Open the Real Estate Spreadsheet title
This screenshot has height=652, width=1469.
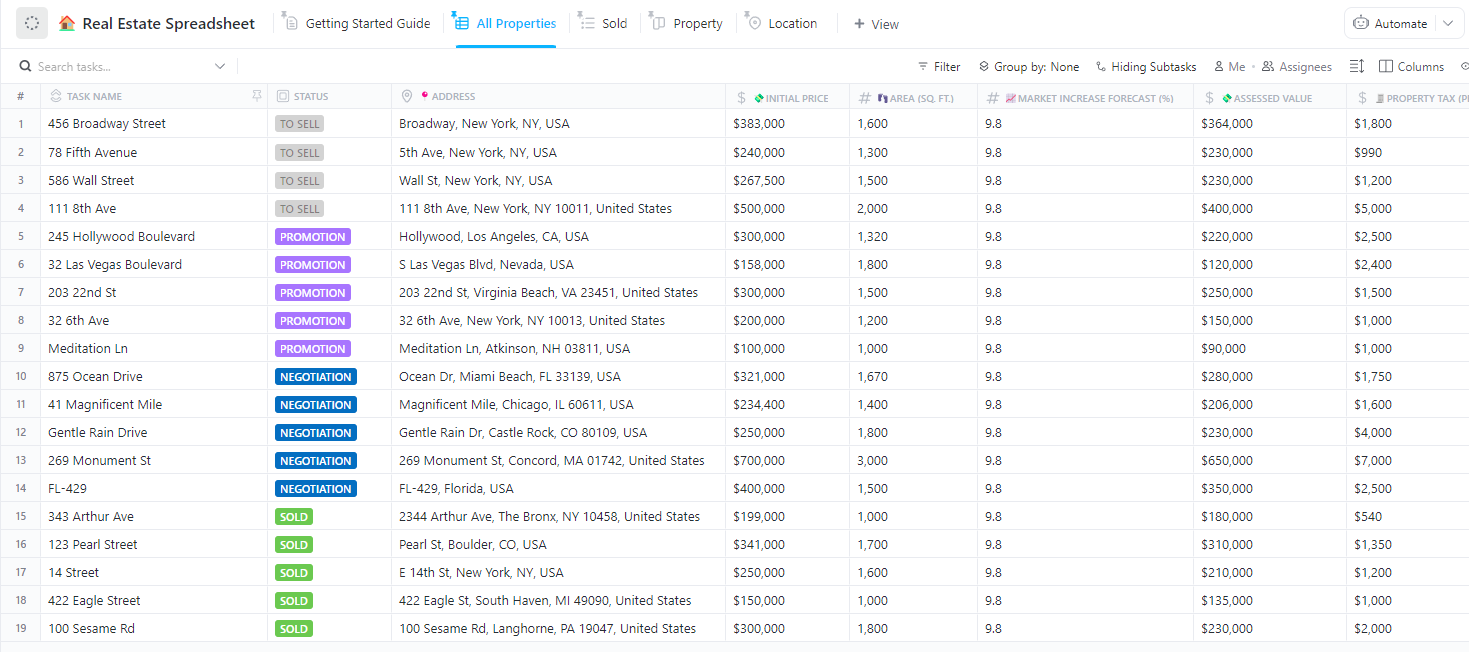coord(168,23)
